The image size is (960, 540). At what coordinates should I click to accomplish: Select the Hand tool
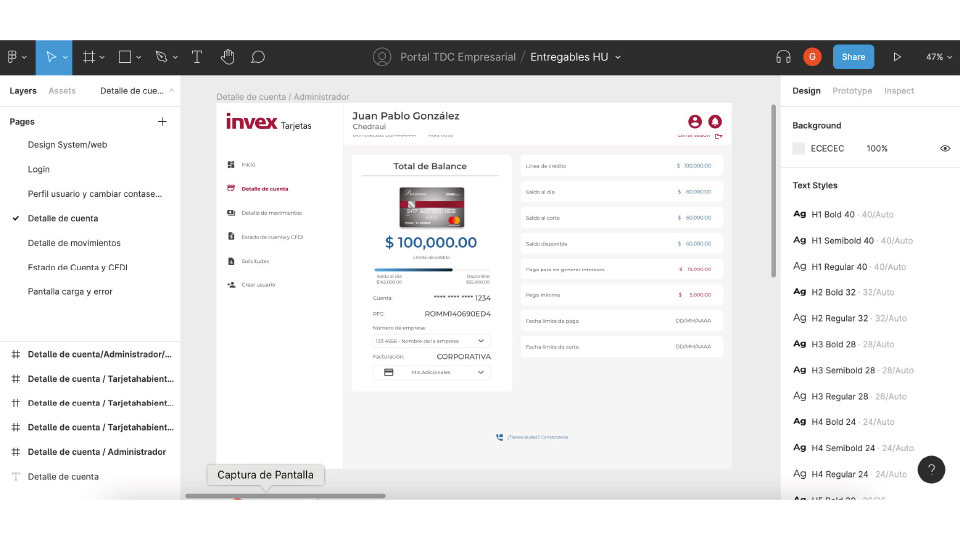(x=227, y=57)
